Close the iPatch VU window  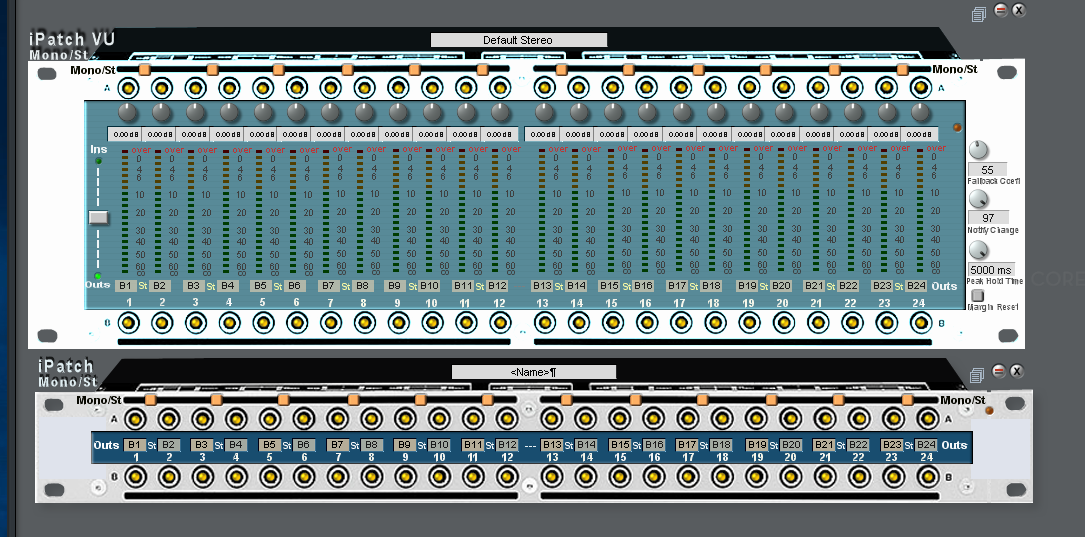coord(1019,10)
